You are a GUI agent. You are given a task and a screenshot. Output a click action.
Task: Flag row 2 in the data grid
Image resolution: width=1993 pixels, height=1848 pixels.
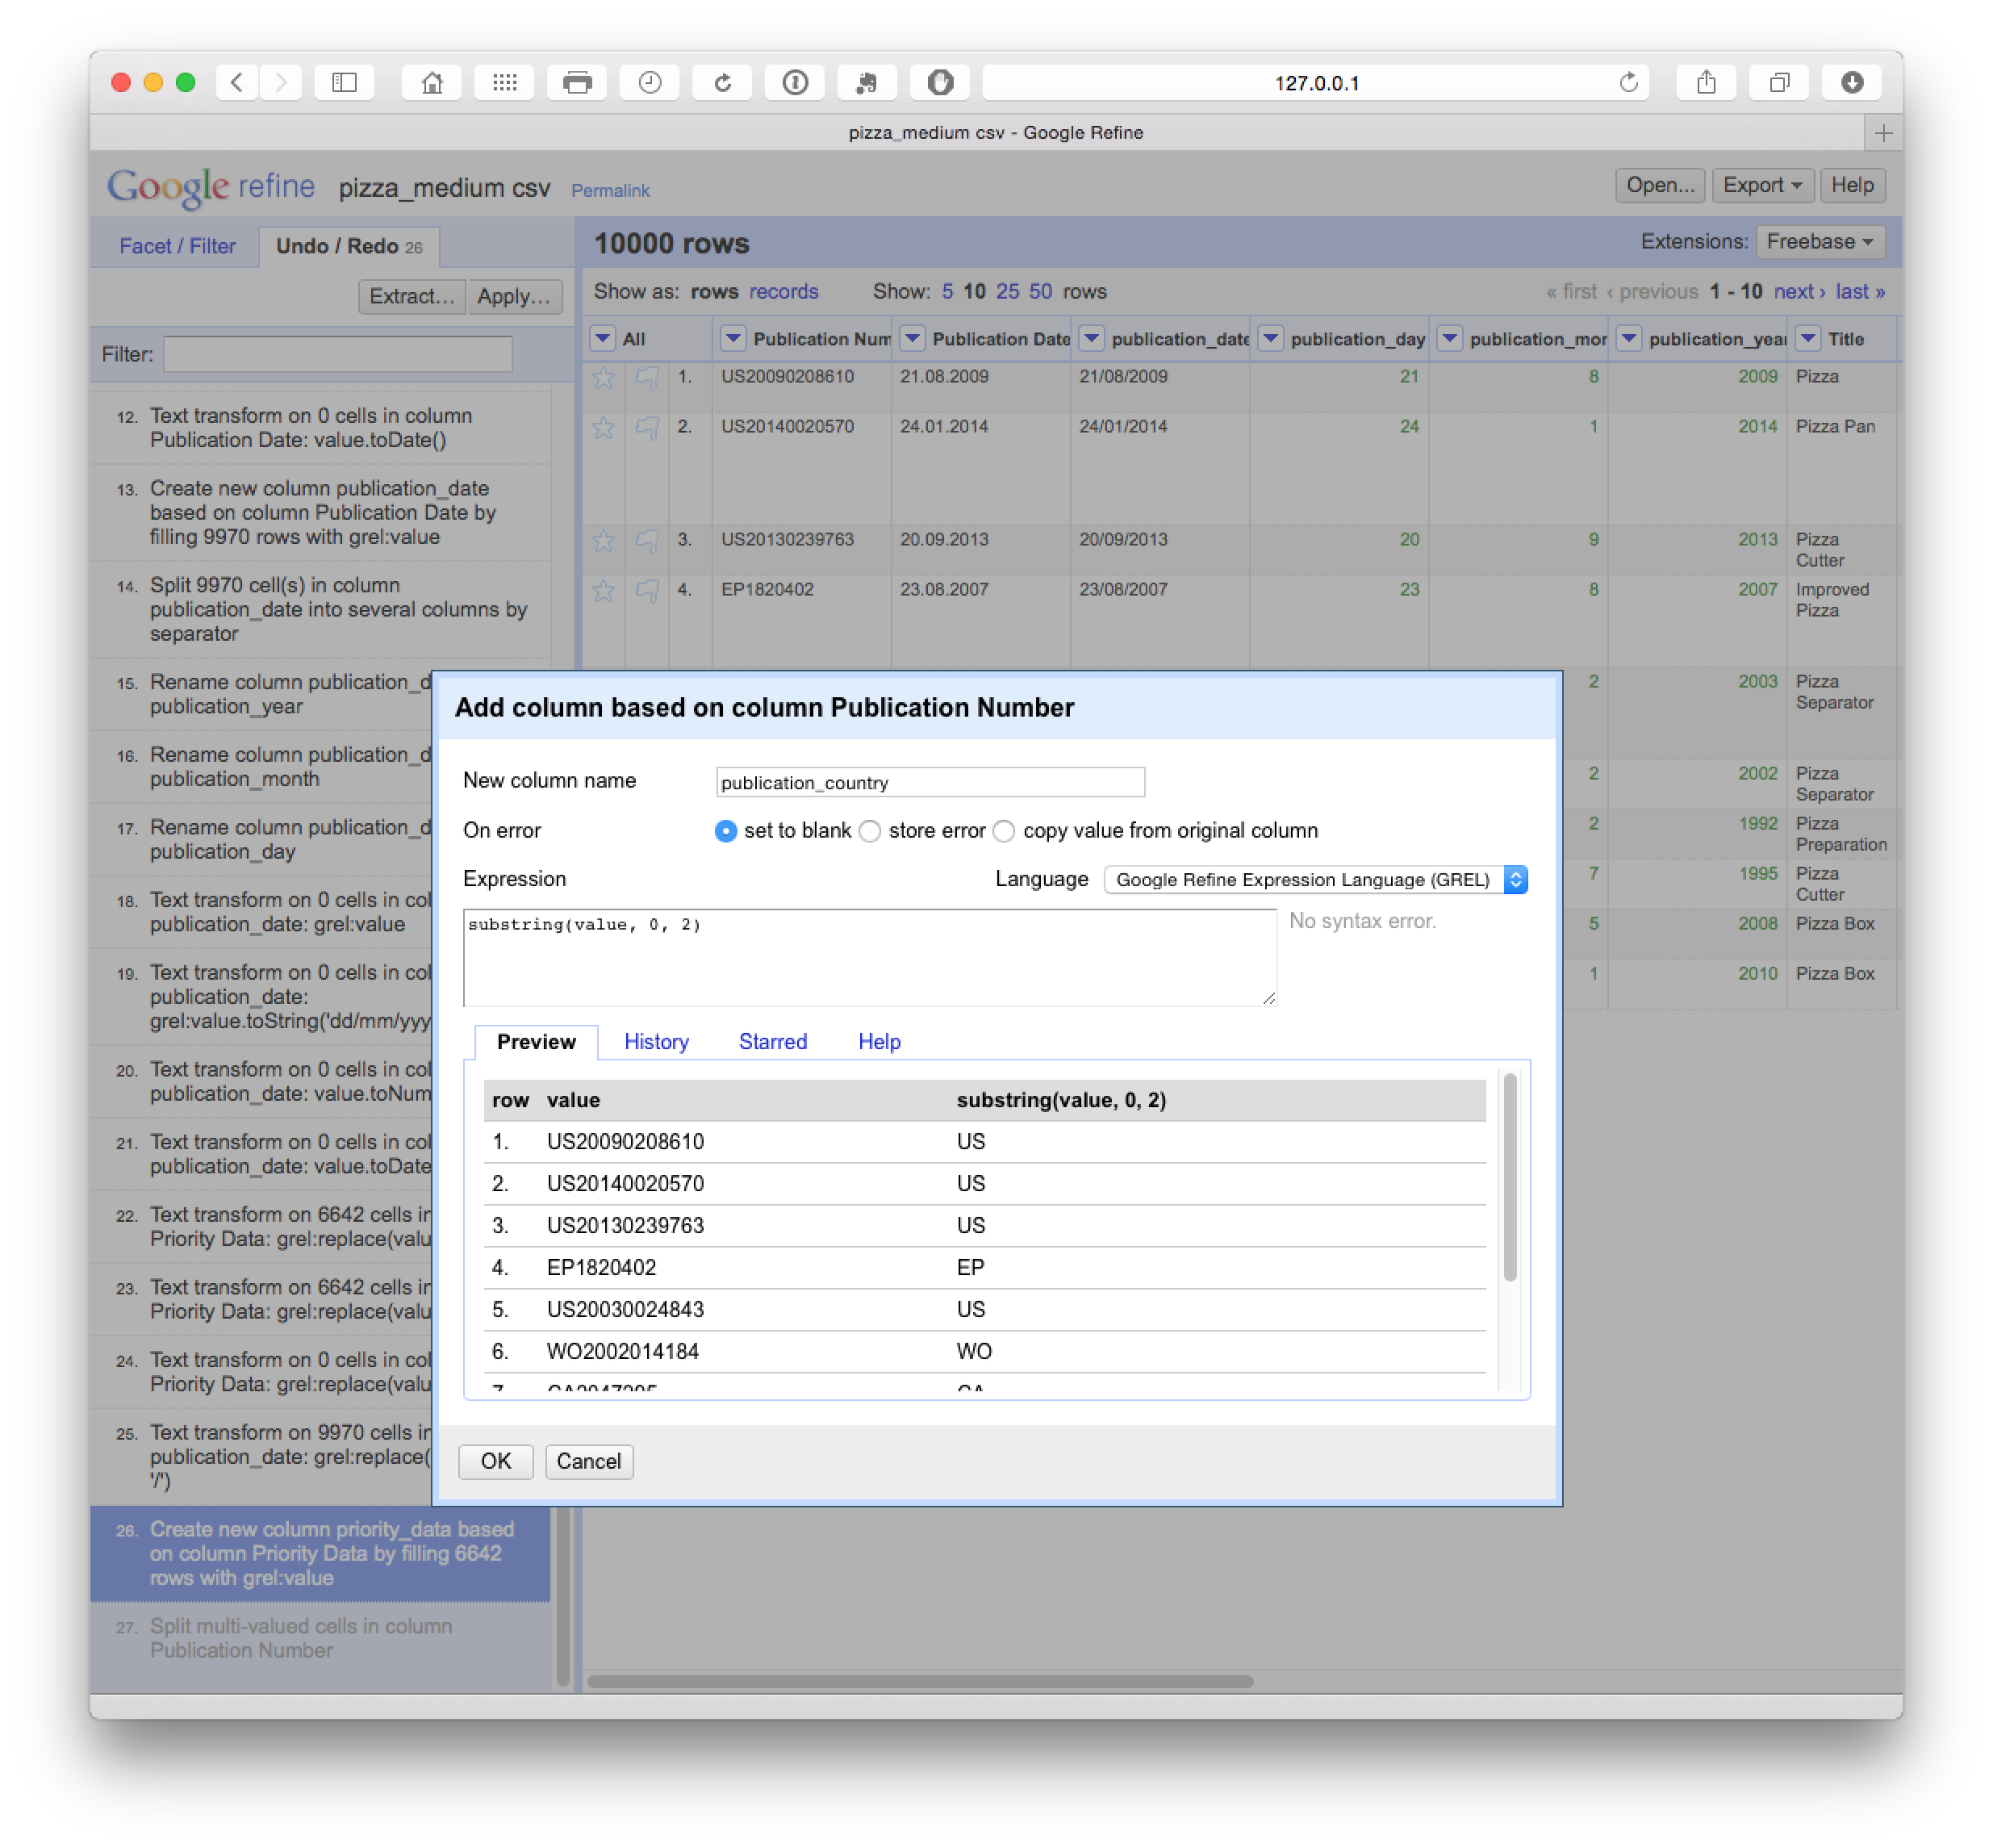pos(647,428)
